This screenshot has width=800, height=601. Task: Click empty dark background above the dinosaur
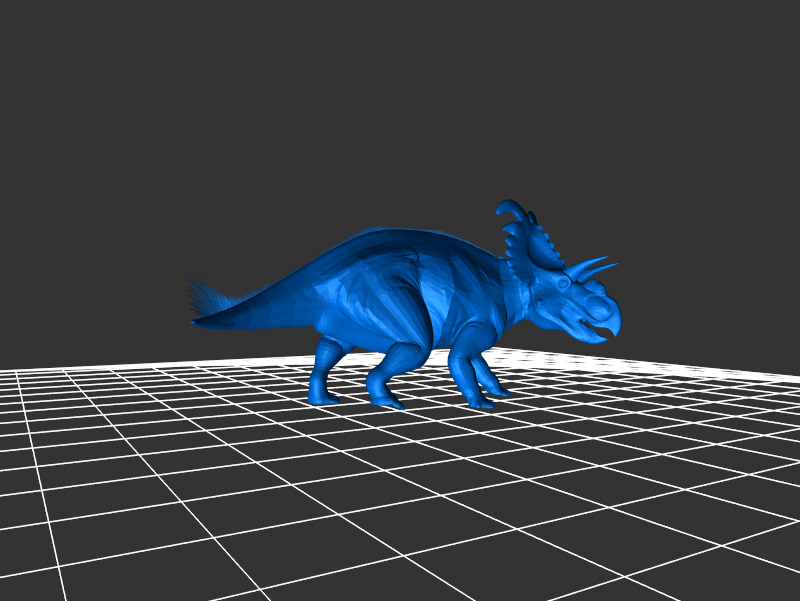point(400,100)
